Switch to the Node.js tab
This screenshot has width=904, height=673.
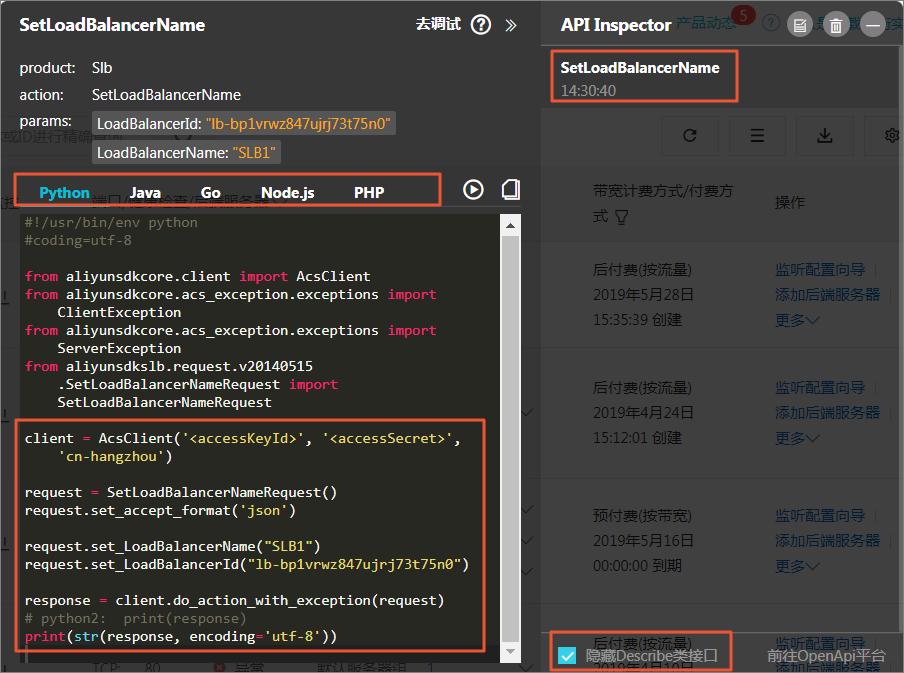point(288,193)
